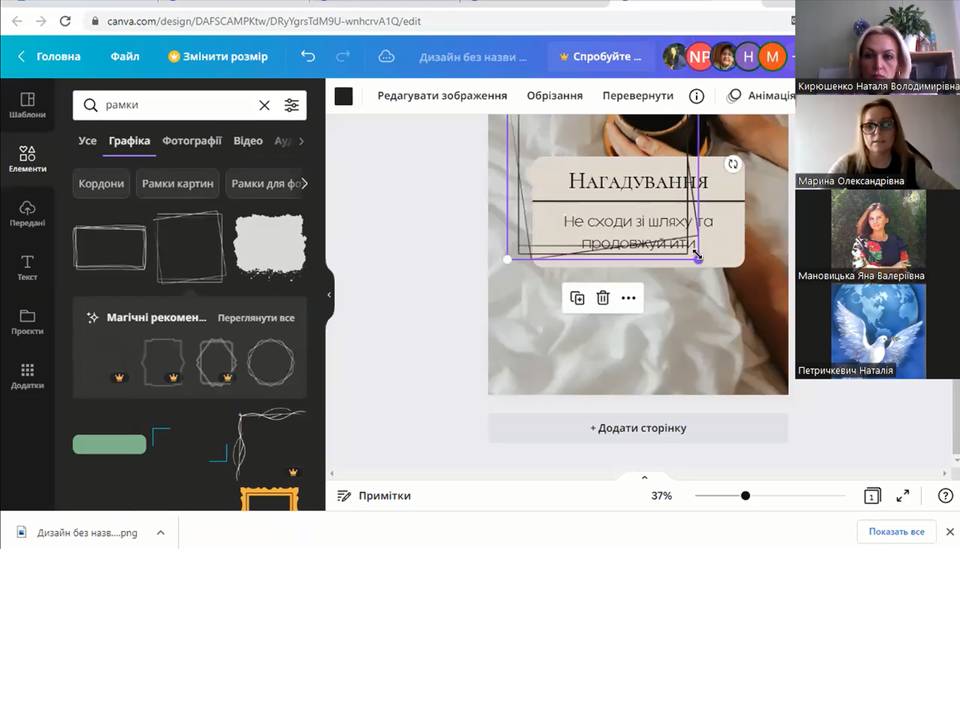Select the Відео tab
960x720 pixels.
[x=248, y=141]
